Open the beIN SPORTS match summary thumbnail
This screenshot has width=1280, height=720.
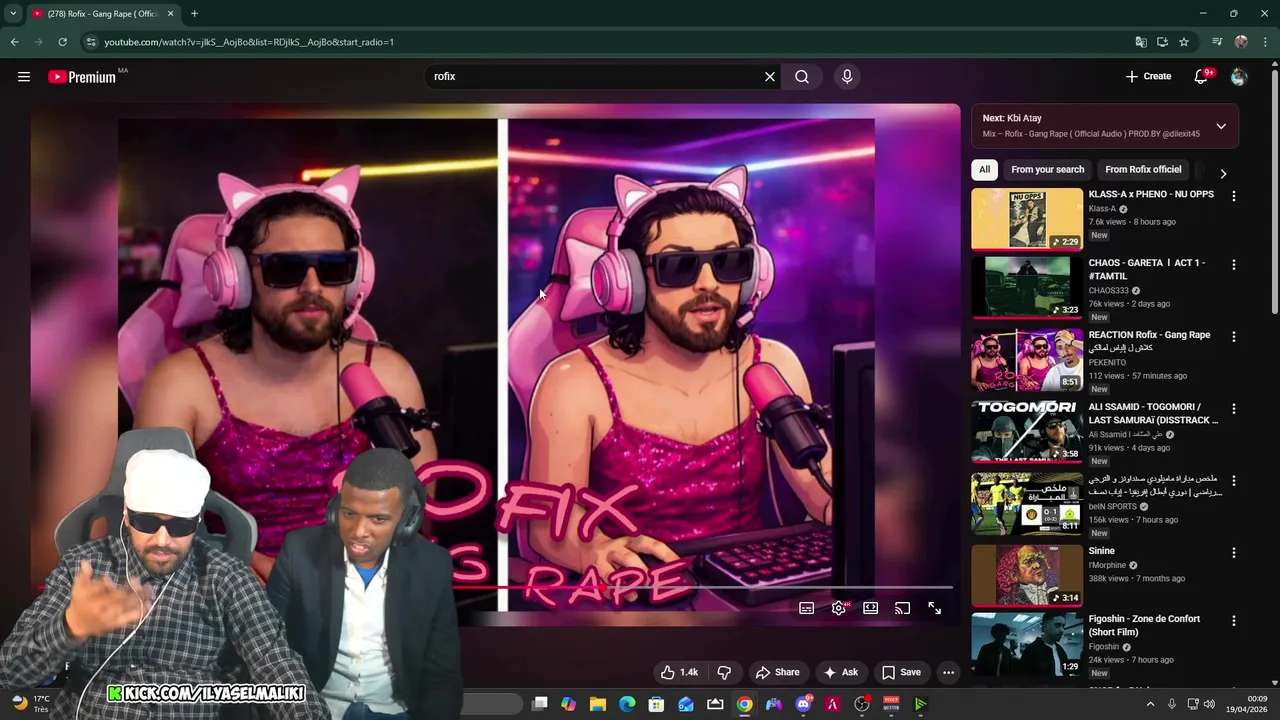[x=1027, y=504]
